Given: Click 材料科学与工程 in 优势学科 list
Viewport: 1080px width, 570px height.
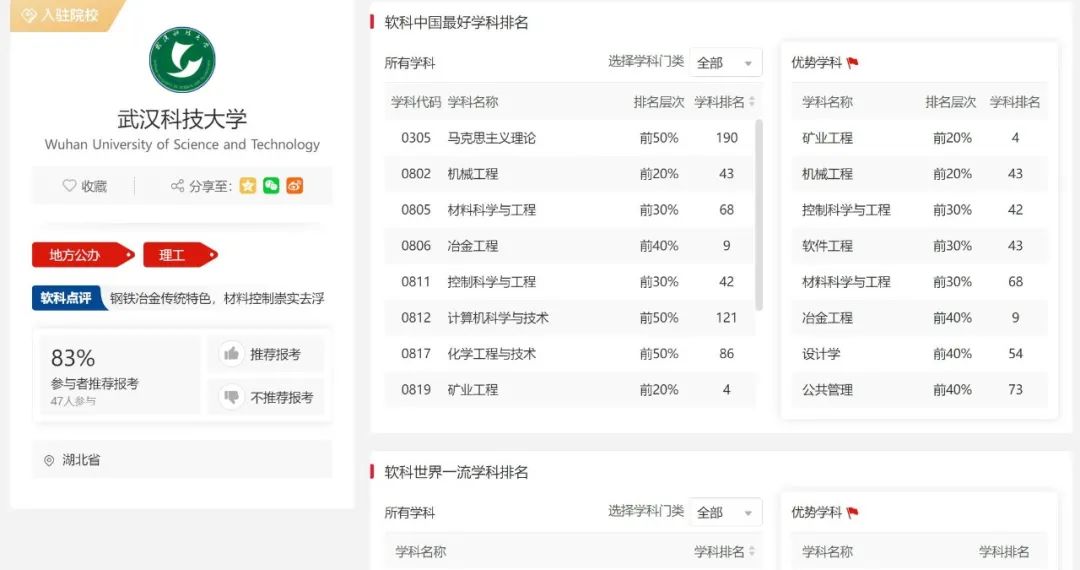Looking at the screenshot, I should (846, 282).
